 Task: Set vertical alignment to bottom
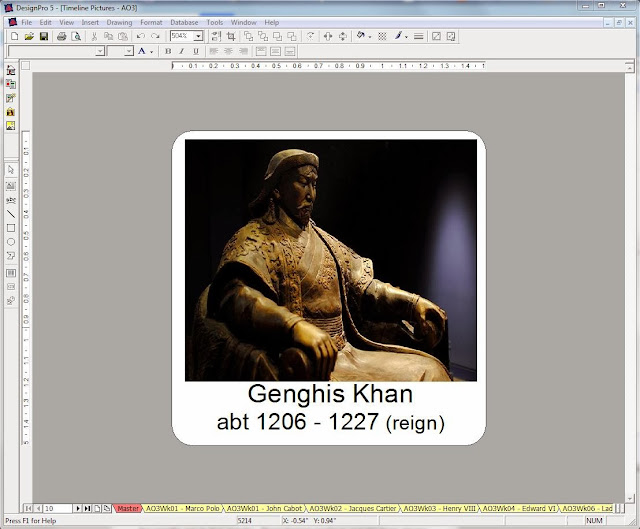coord(290,51)
